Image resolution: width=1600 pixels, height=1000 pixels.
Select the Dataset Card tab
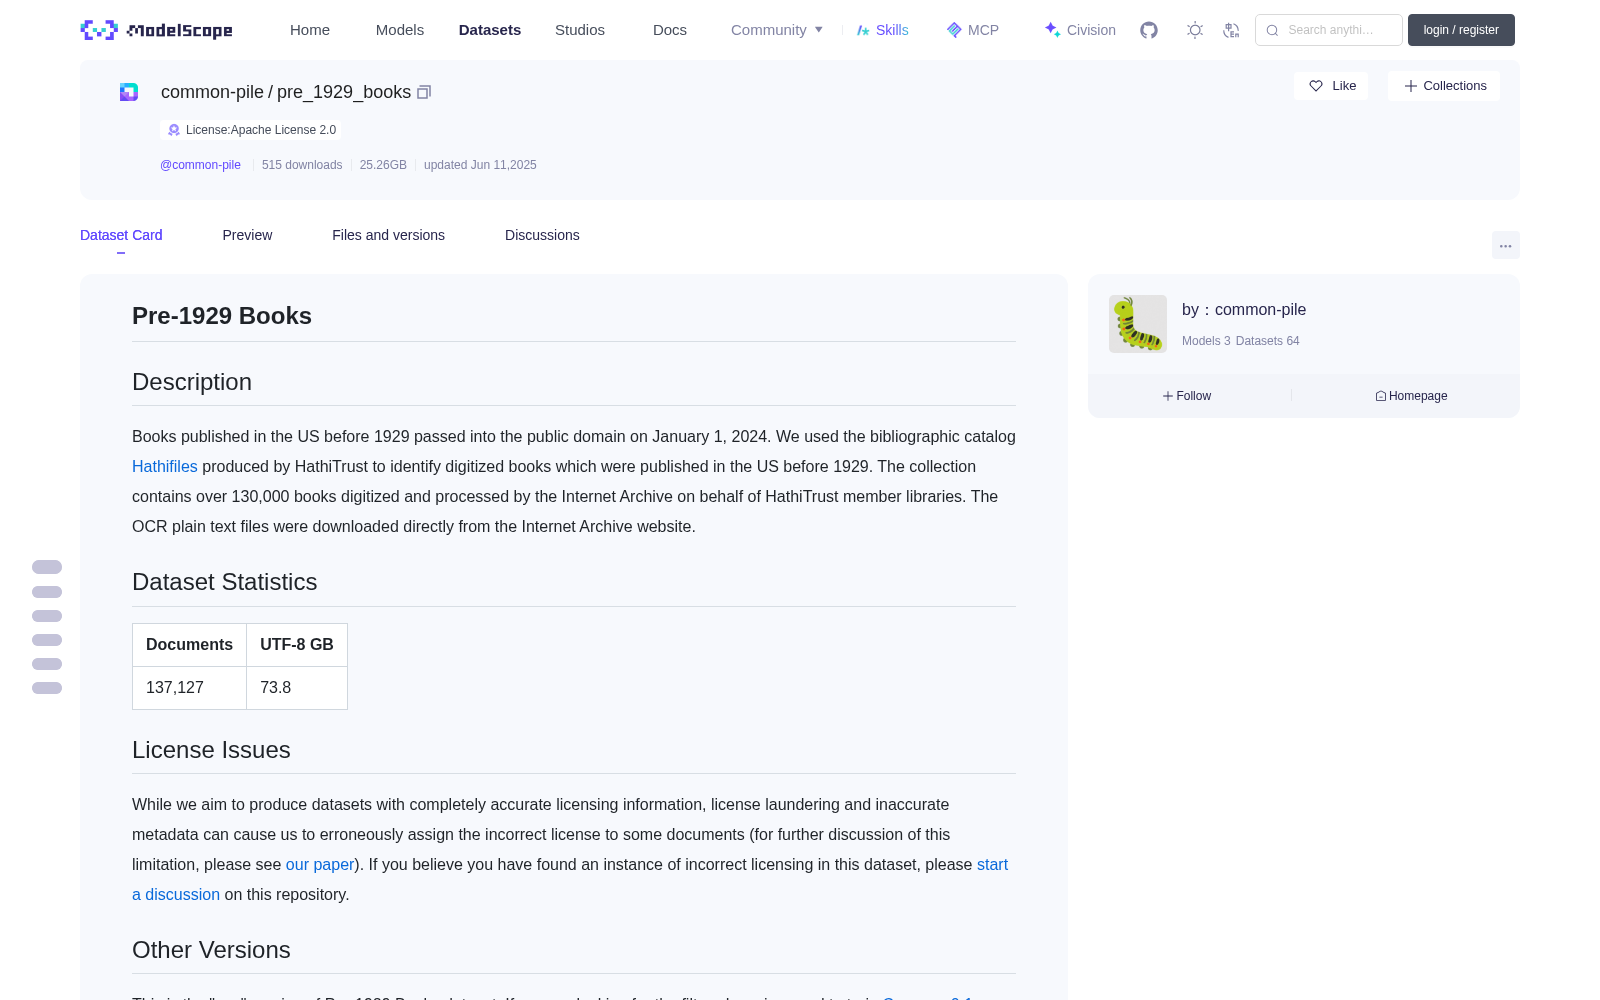click(x=121, y=235)
